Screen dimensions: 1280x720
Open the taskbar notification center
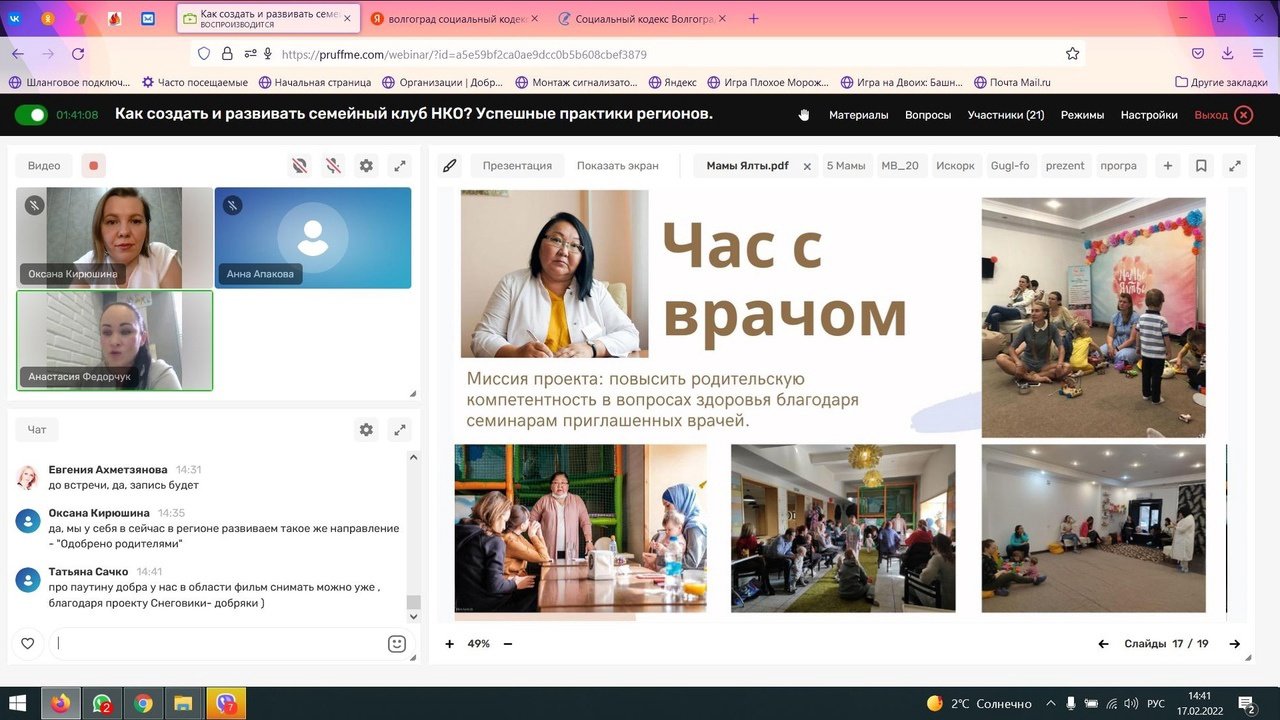[1247, 703]
